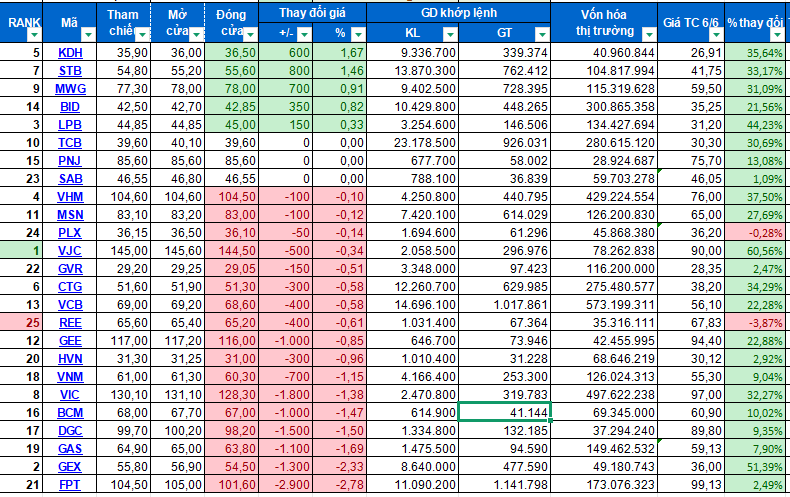This screenshot has width=790, height=497.
Task: Open the Vốn hóa thị trường filter dropdown
Action: click(x=649, y=35)
